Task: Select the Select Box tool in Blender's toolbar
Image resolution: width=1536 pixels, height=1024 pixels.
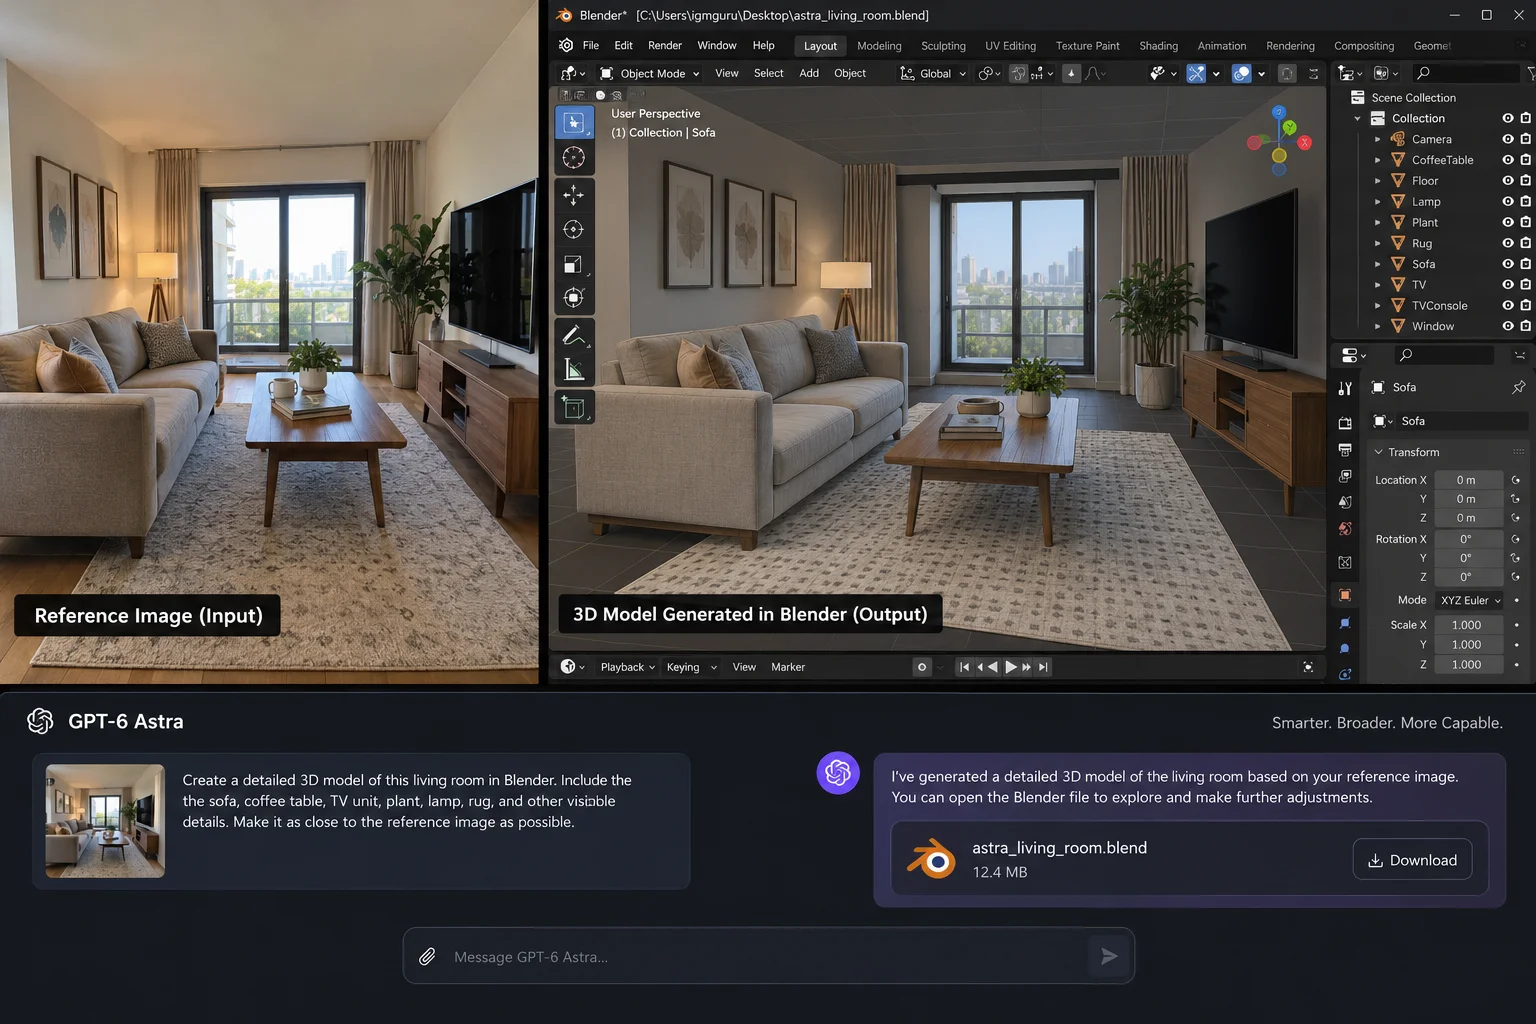Action: click(x=574, y=122)
